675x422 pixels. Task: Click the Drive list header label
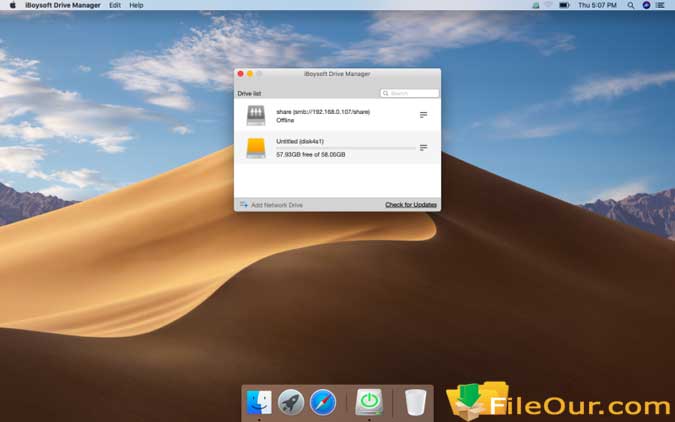[249, 93]
